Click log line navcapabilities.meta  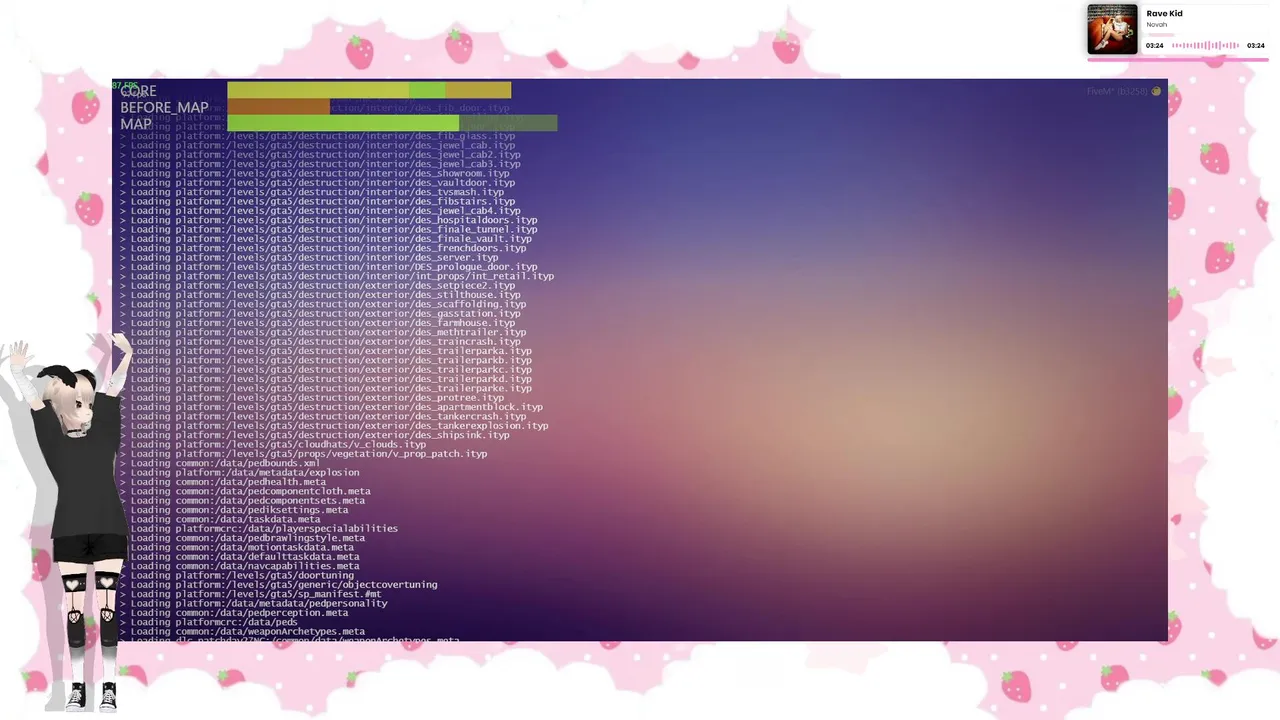240,565
